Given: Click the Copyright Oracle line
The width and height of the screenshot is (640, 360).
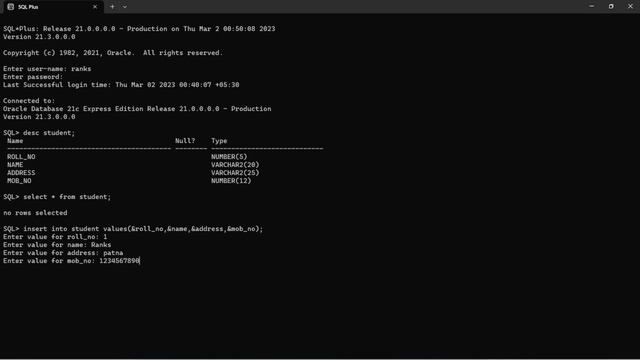Looking at the screenshot, I should [x=113, y=53].
